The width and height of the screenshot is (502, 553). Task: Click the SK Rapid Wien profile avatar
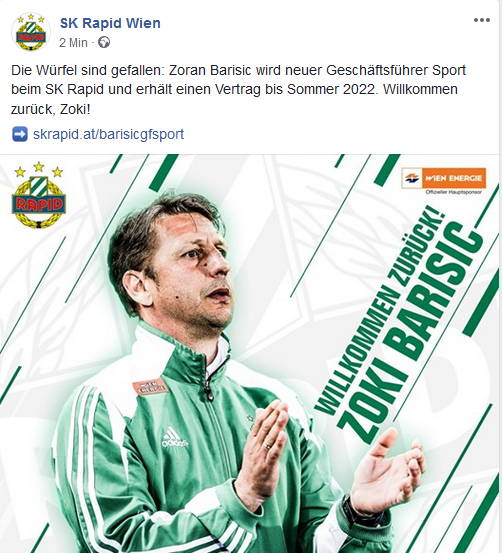[x=31, y=32]
